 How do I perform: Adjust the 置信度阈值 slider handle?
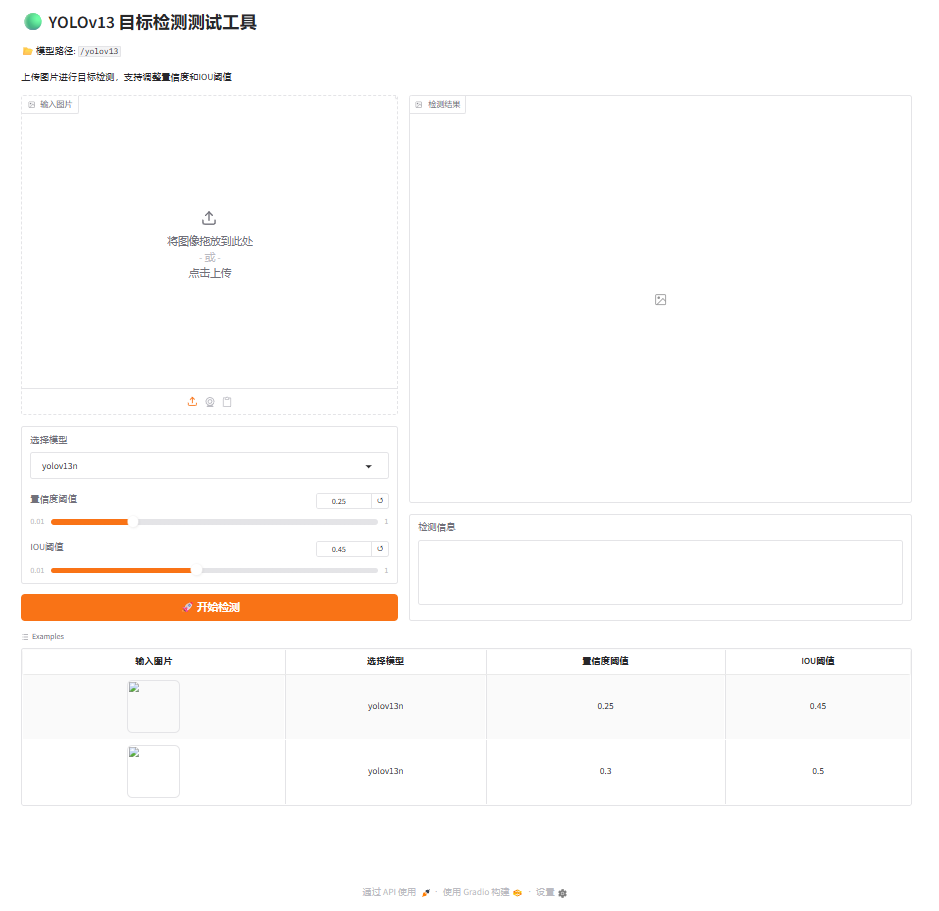click(x=133, y=522)
